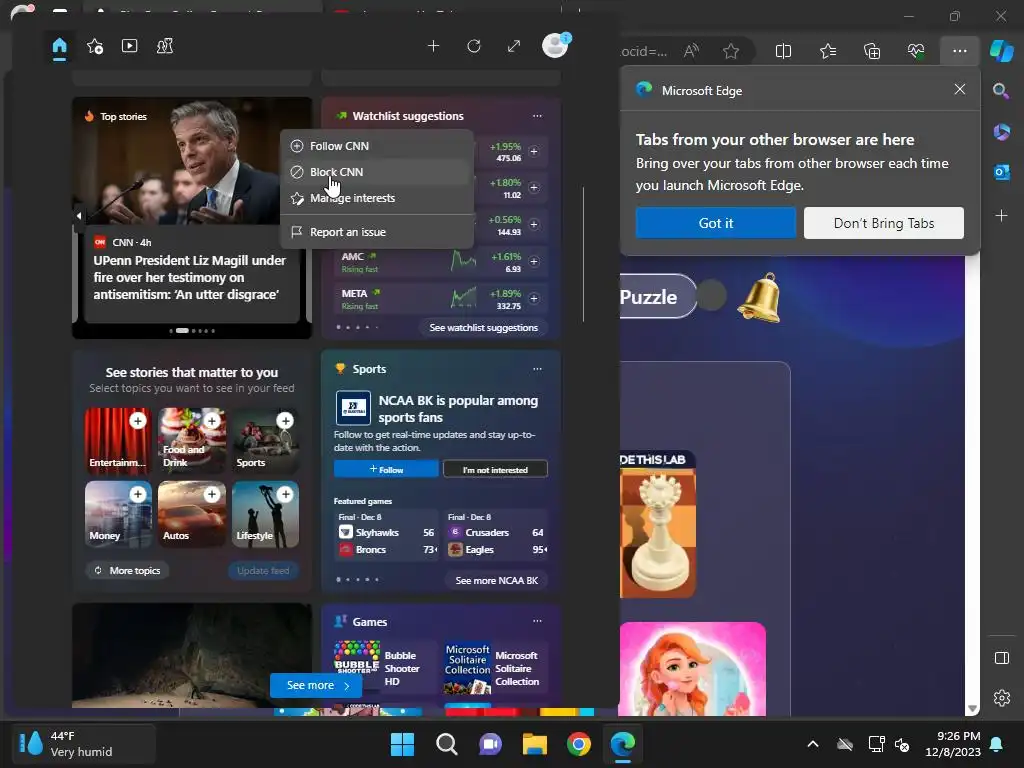1024x768 pixels.
Task: Open the widgets Favorites star tab
Action: [x=95, y=46]
